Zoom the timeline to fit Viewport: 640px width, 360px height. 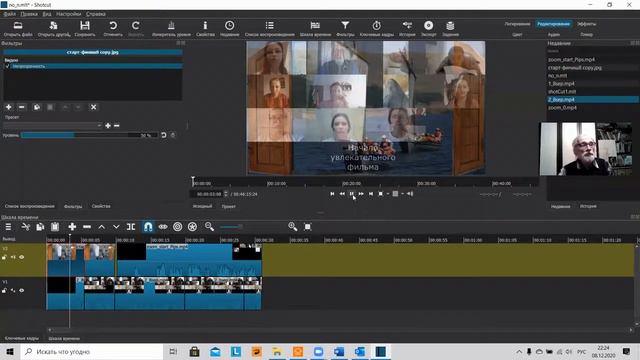click(308, 227)
